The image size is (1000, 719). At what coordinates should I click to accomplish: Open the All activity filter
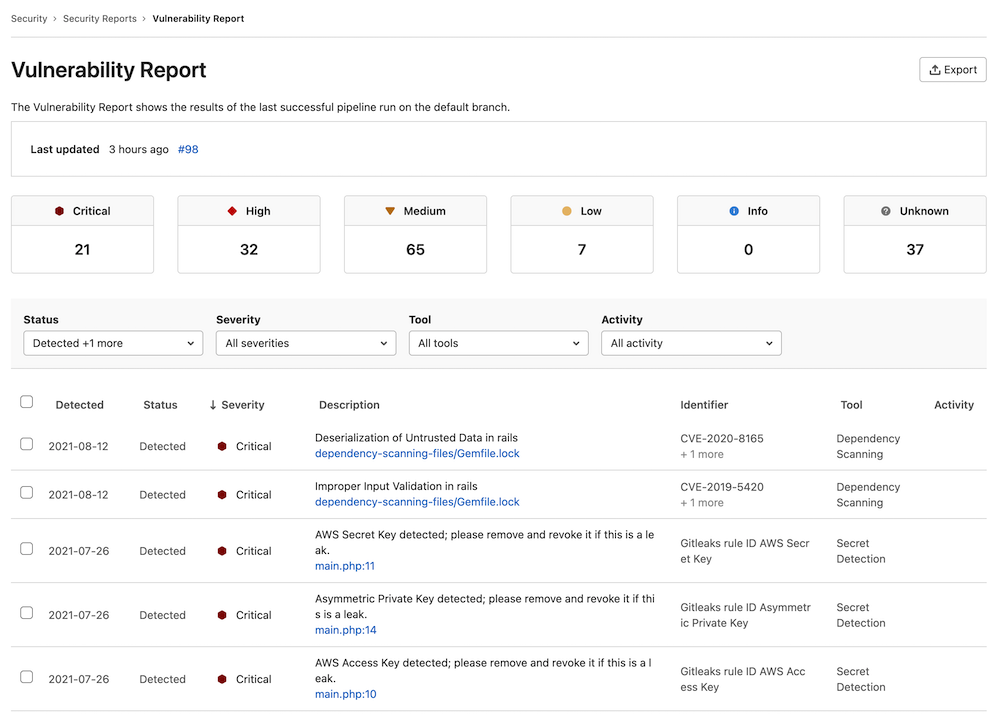tap(691, 342)
